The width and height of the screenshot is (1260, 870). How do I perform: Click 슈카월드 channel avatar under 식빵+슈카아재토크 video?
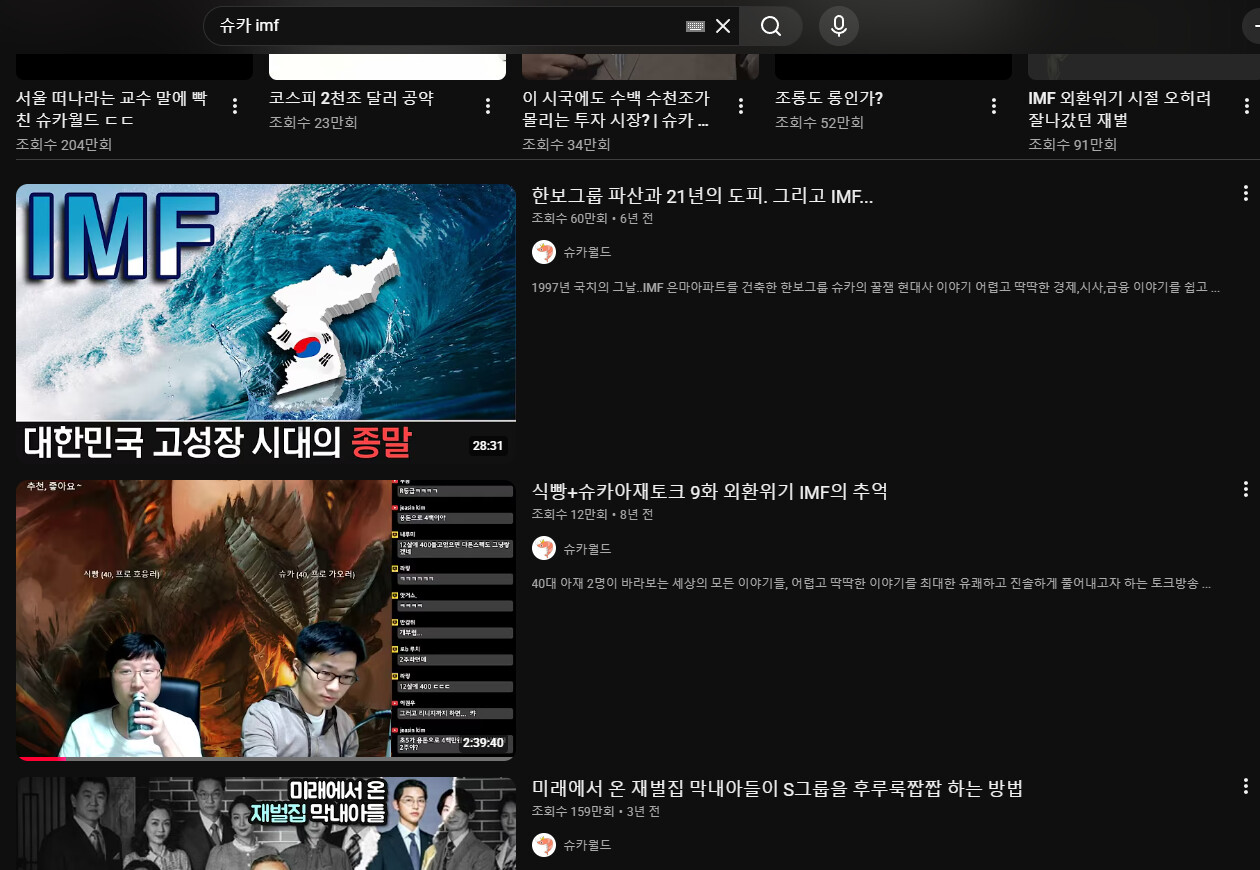coord(544,548)
